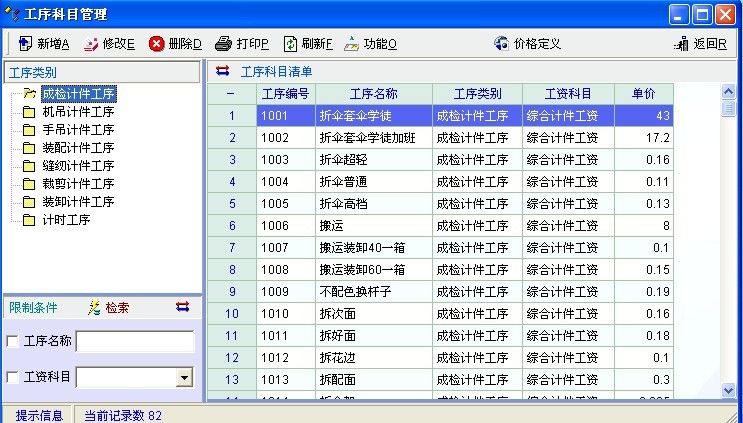Open the 功能 (Function) toolbar item

click(x=351, y=44)
